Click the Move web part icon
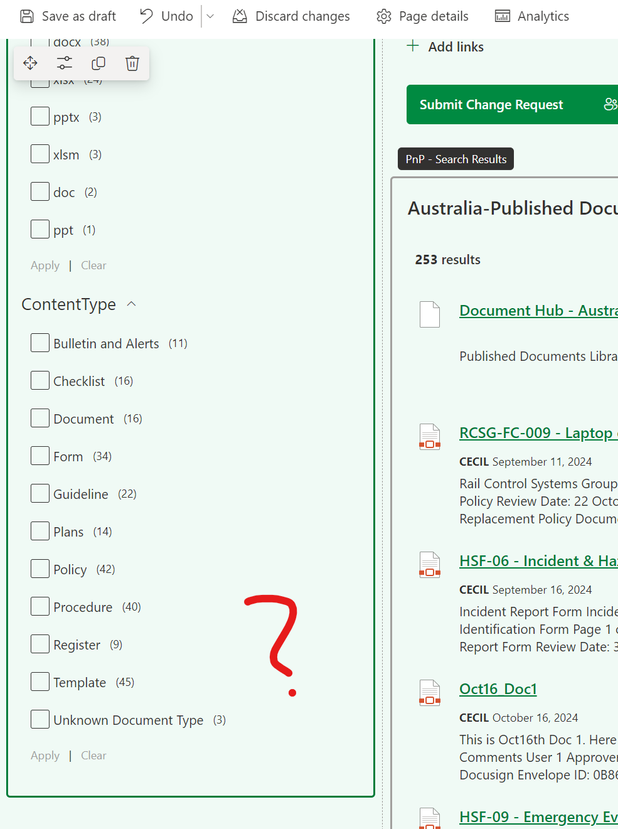618x829 pixels. click(x=30, y=63)
